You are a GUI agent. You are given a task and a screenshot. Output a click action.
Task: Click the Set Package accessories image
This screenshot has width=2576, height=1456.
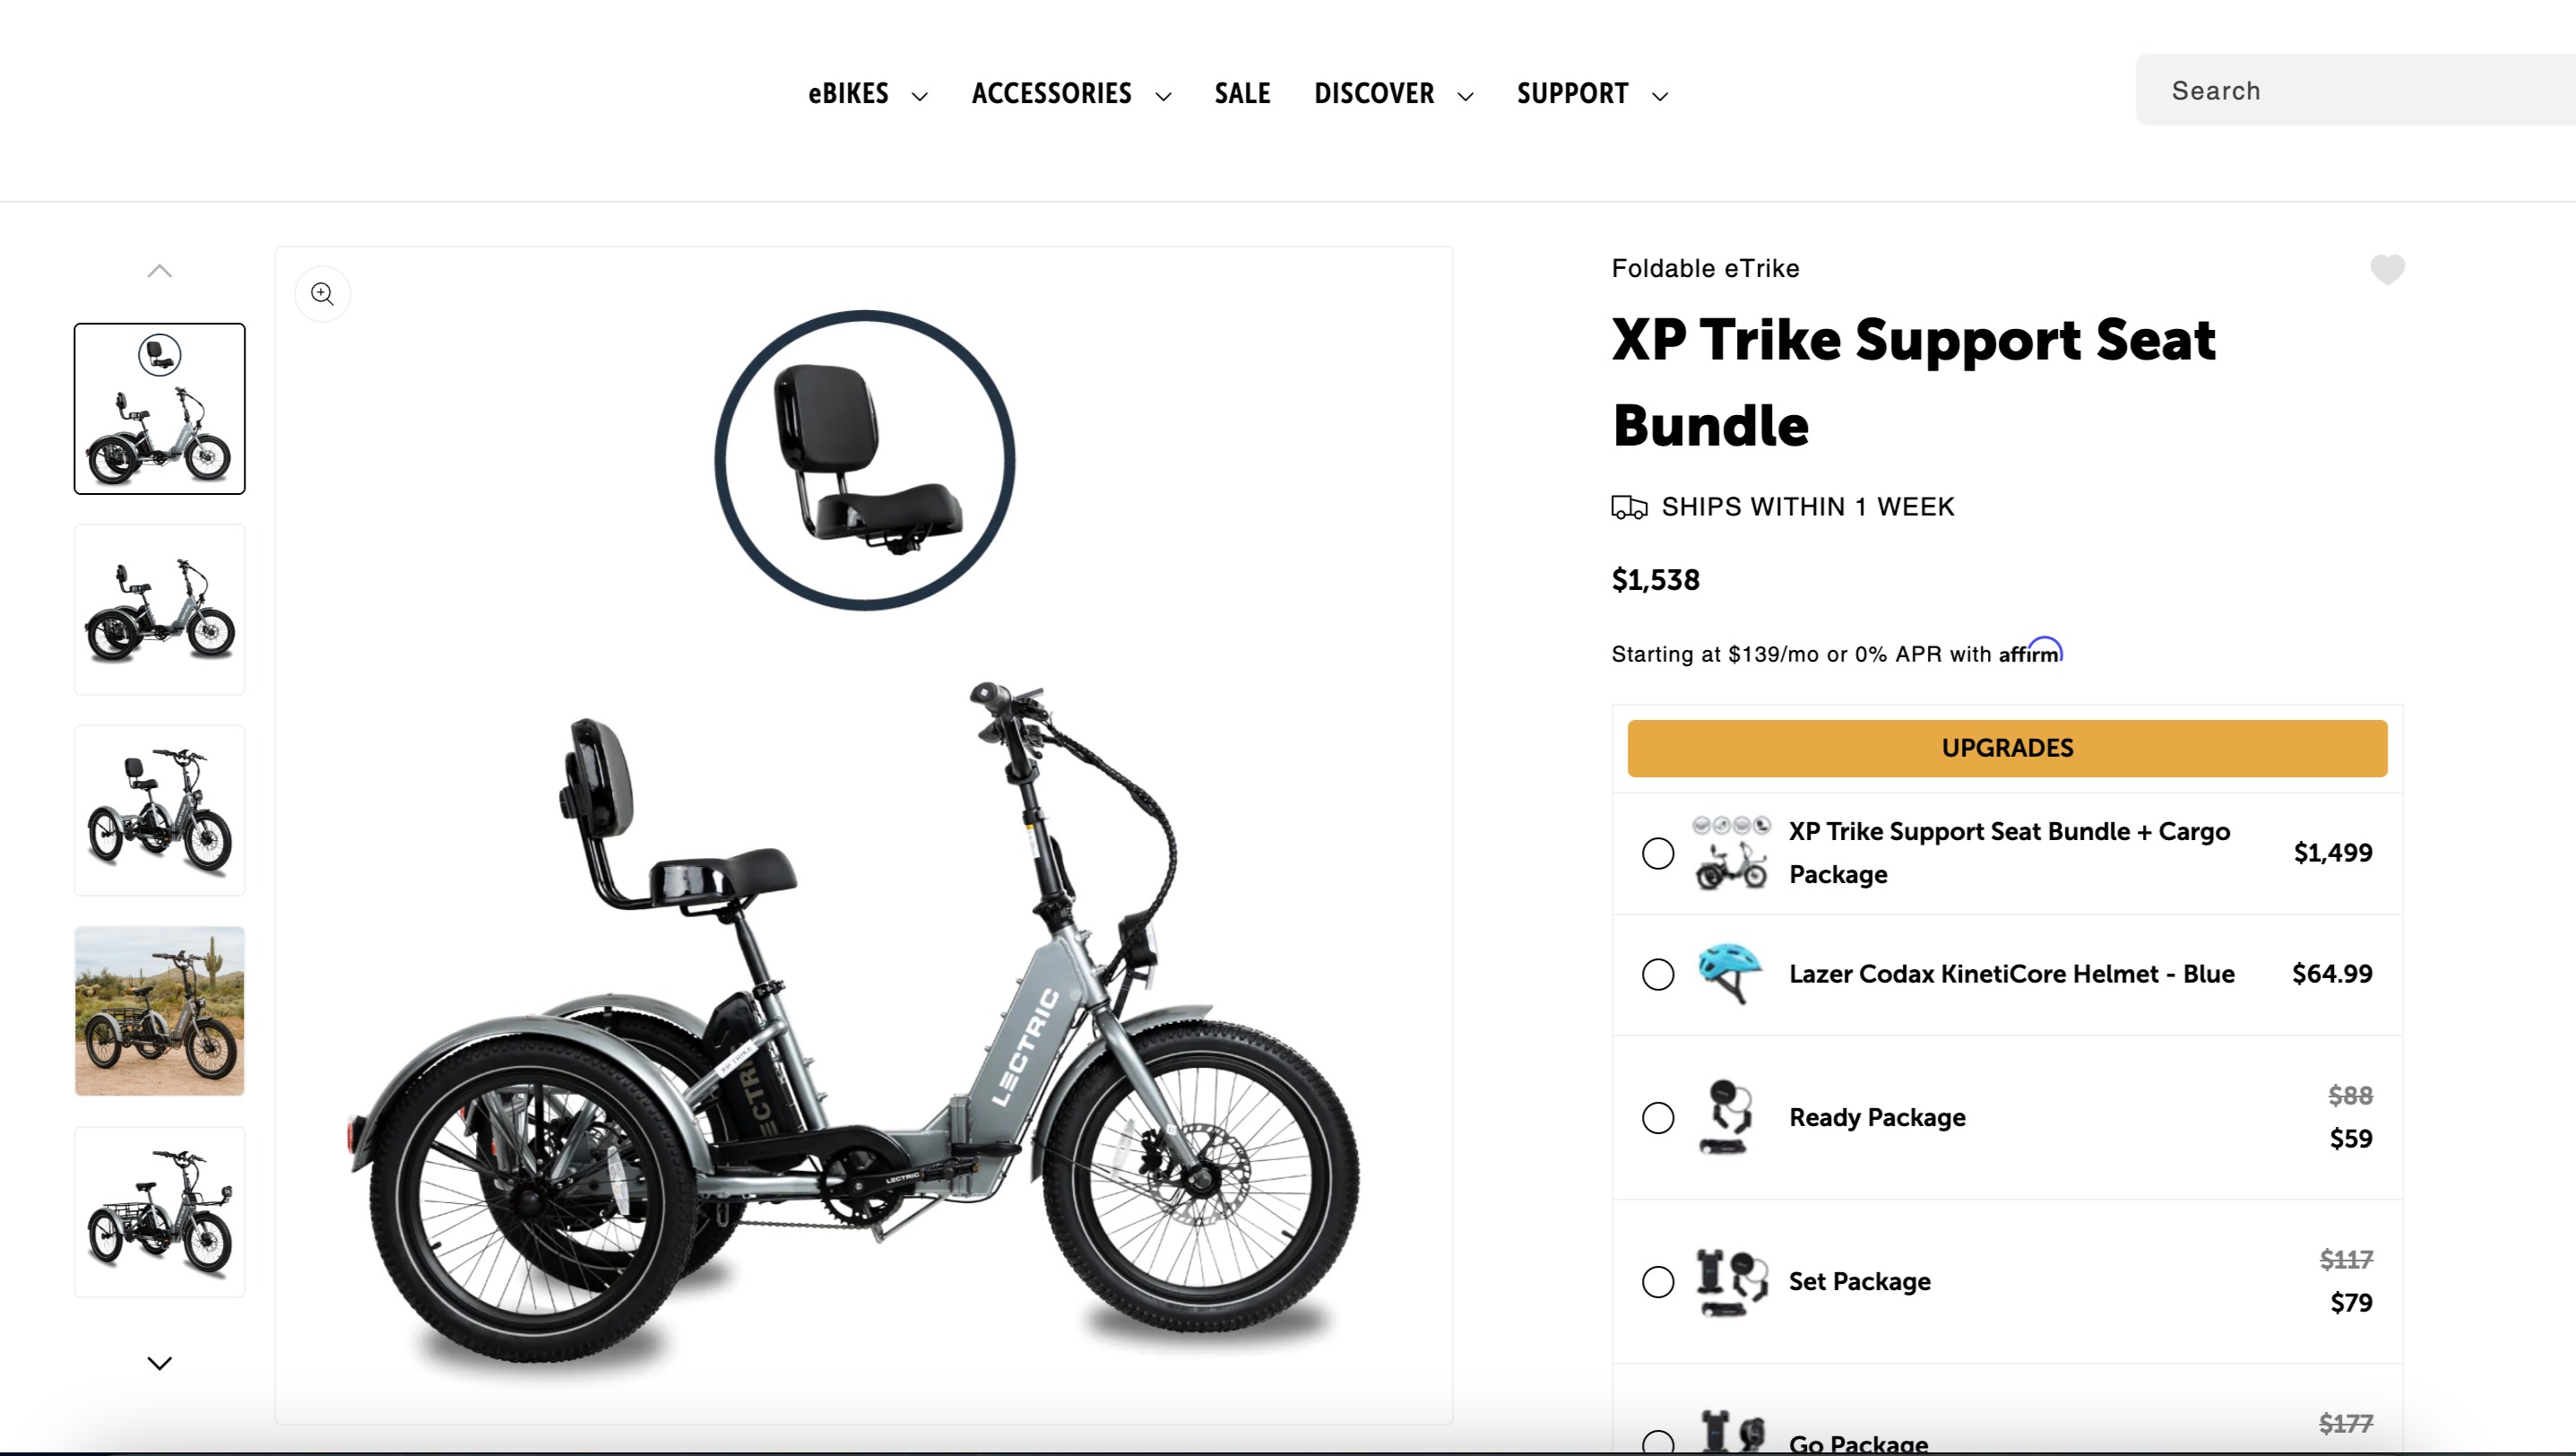point(1731,1282)
